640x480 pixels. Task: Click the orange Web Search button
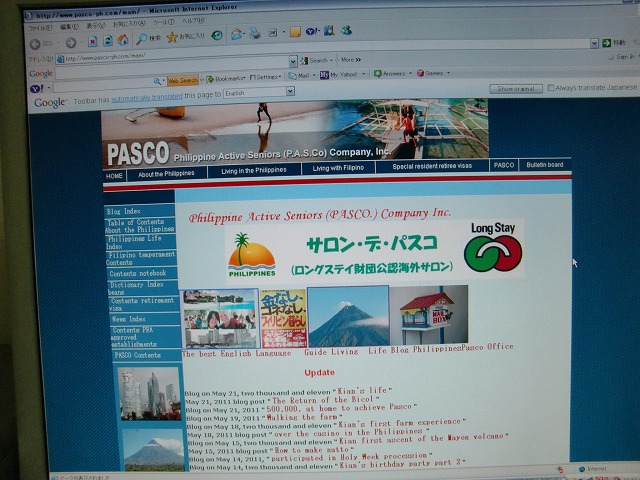182,80
